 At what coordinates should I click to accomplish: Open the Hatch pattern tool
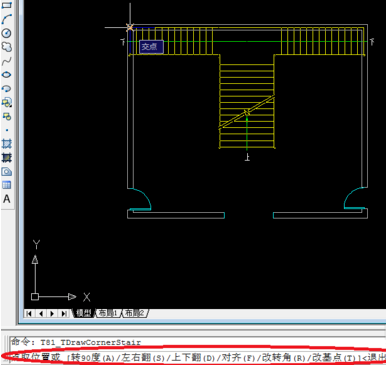(7, 144)
